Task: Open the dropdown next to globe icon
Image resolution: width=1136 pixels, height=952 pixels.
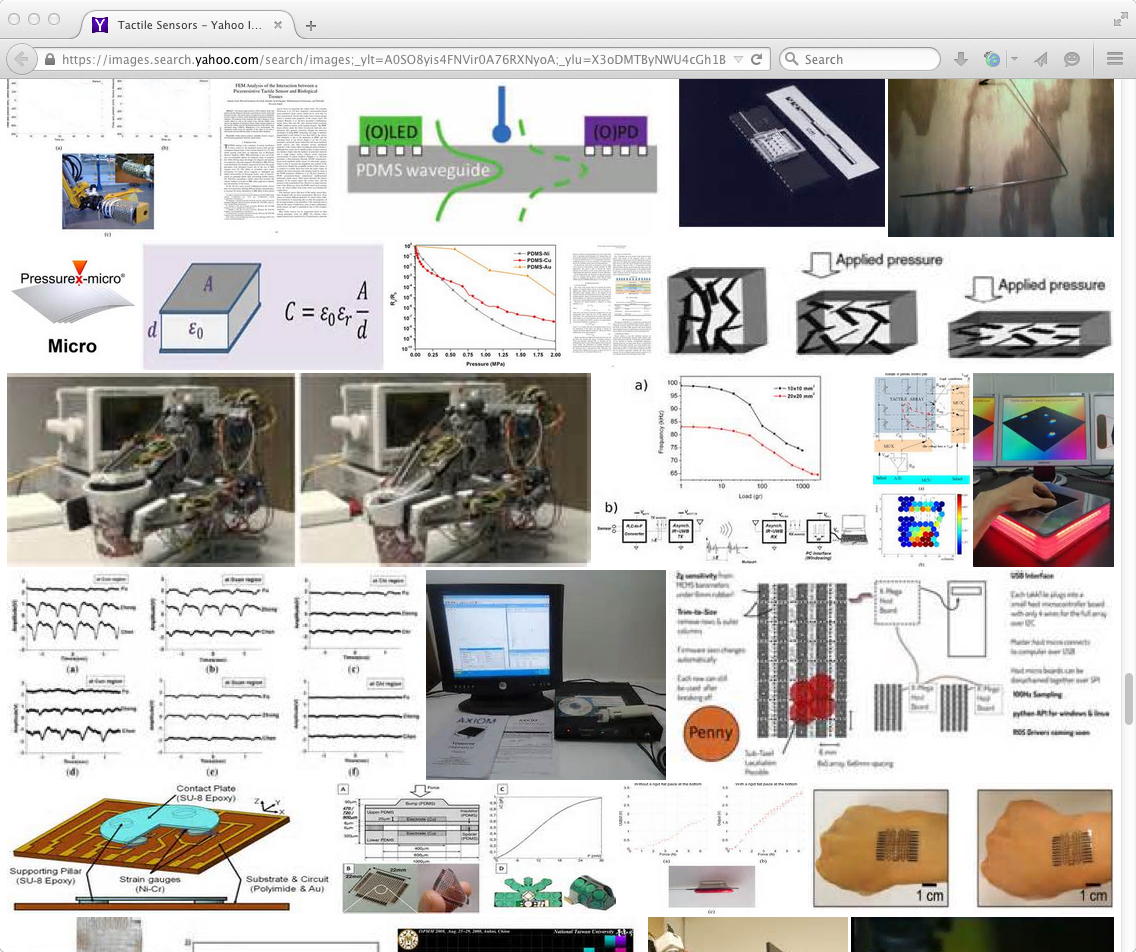Action: 1014,59
